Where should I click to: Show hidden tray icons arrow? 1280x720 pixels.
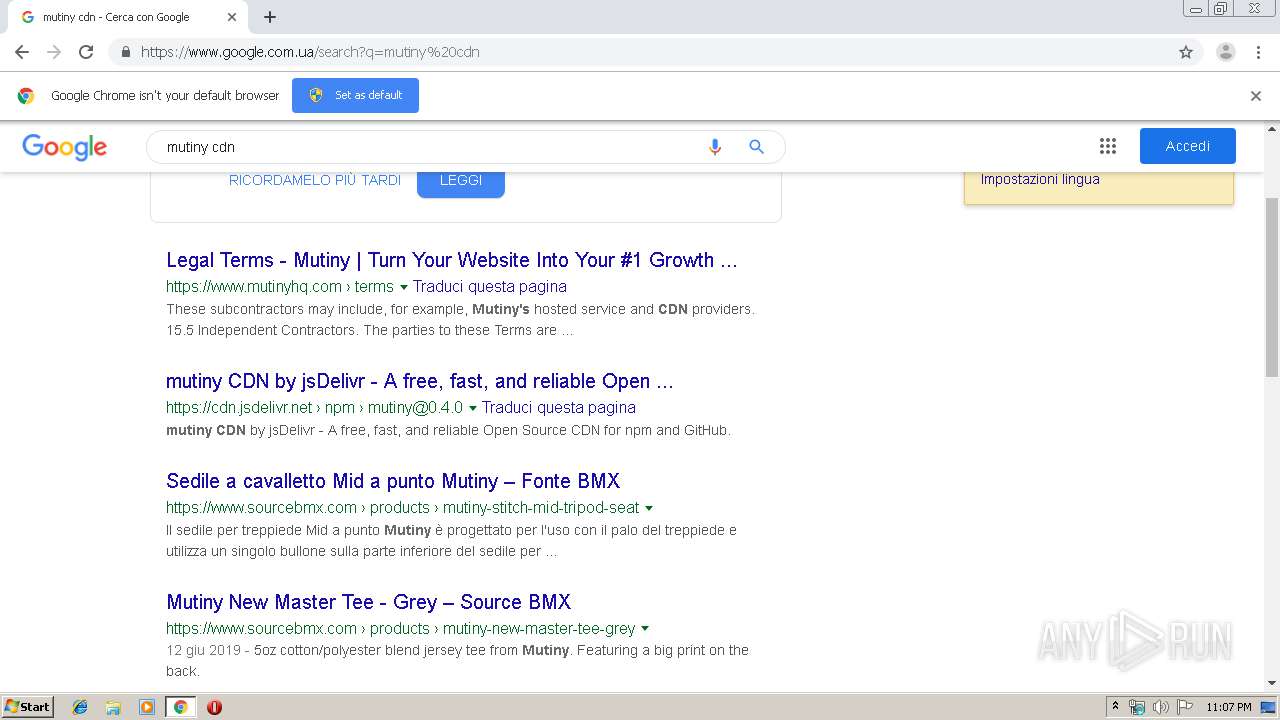point(1115,707)
